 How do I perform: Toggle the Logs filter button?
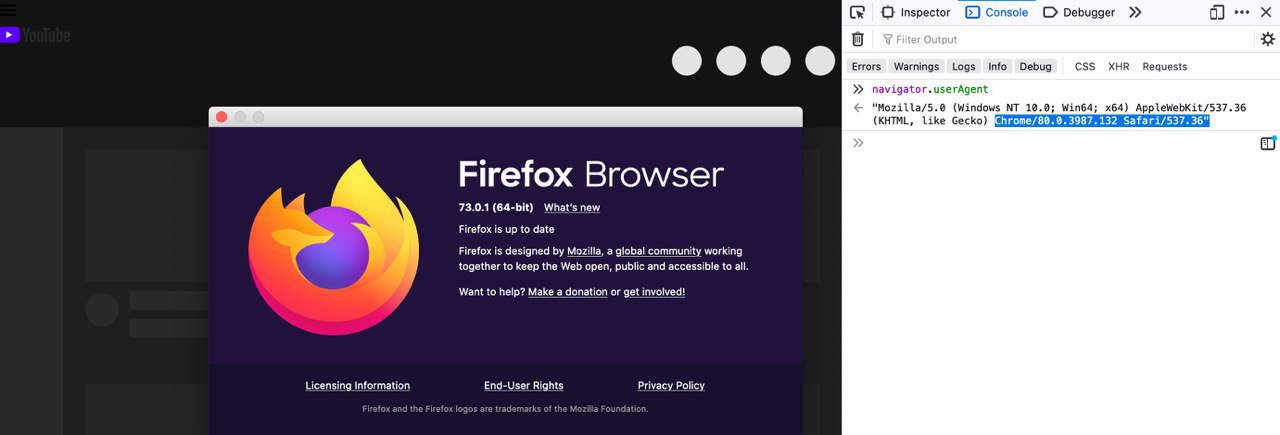(963, 66)
